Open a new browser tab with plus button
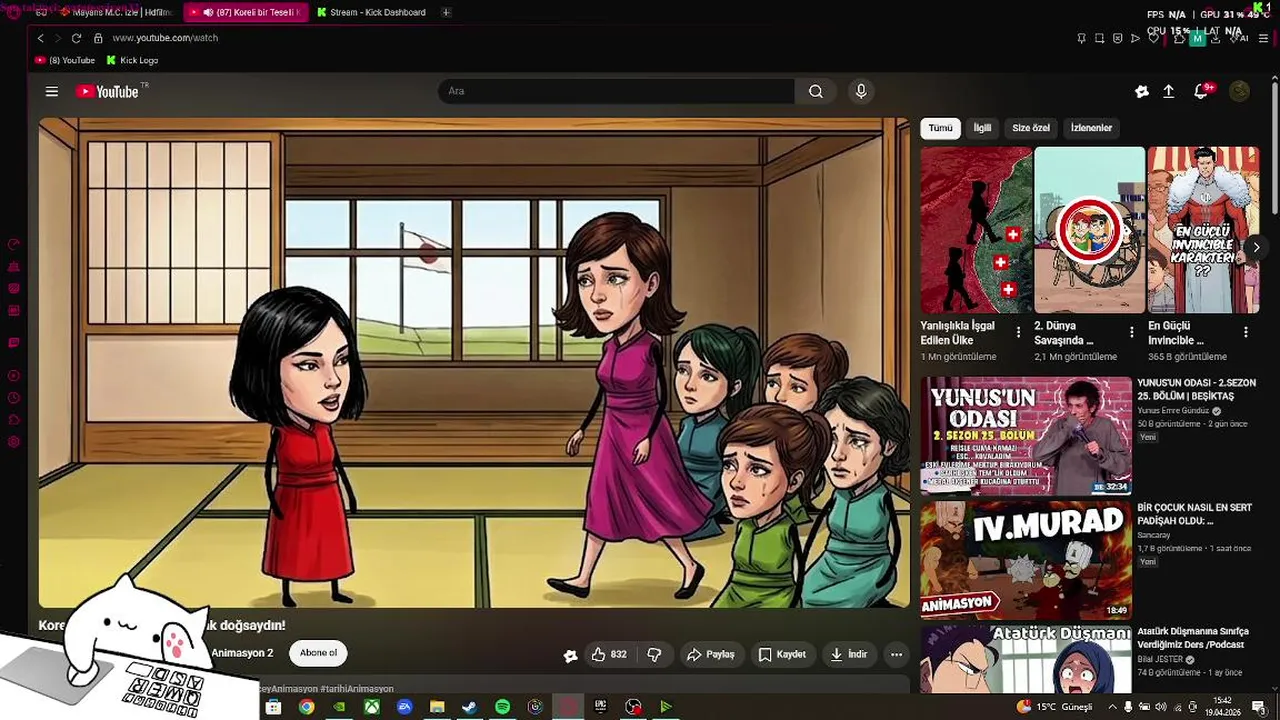1280x720 pixels. click(446, 12)
